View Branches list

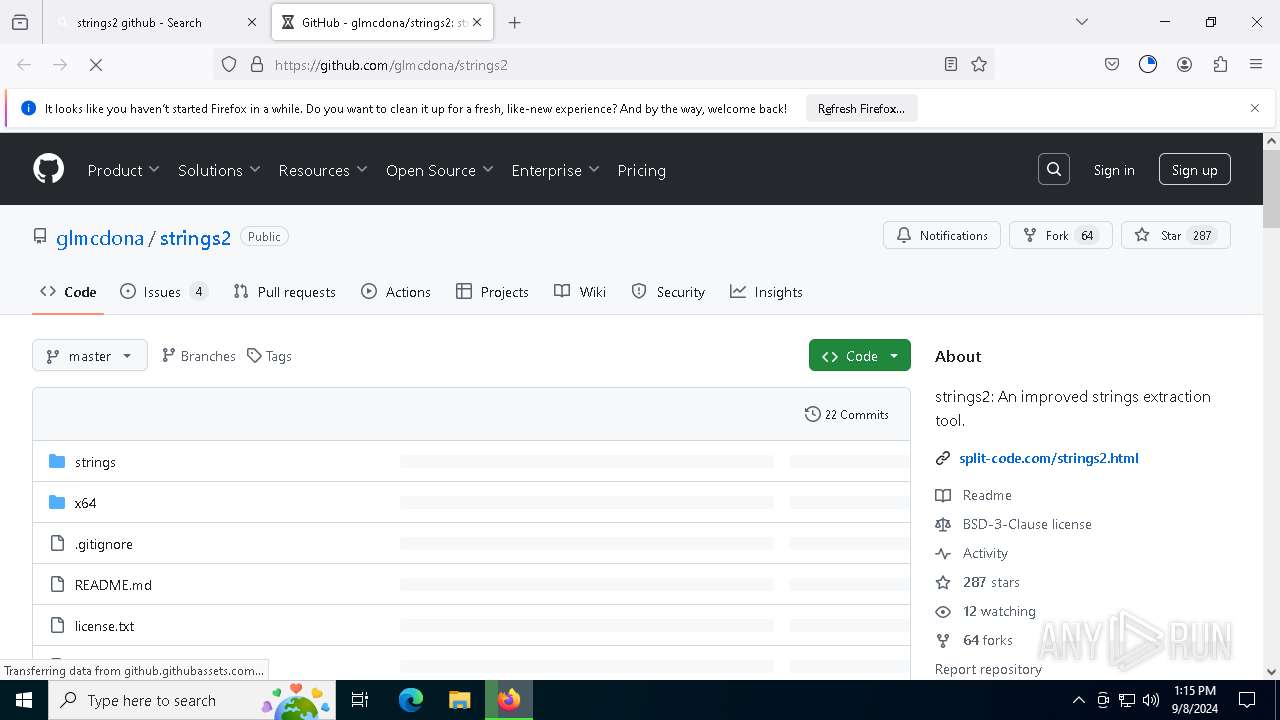pyautogui.click(x=198, y=356)
